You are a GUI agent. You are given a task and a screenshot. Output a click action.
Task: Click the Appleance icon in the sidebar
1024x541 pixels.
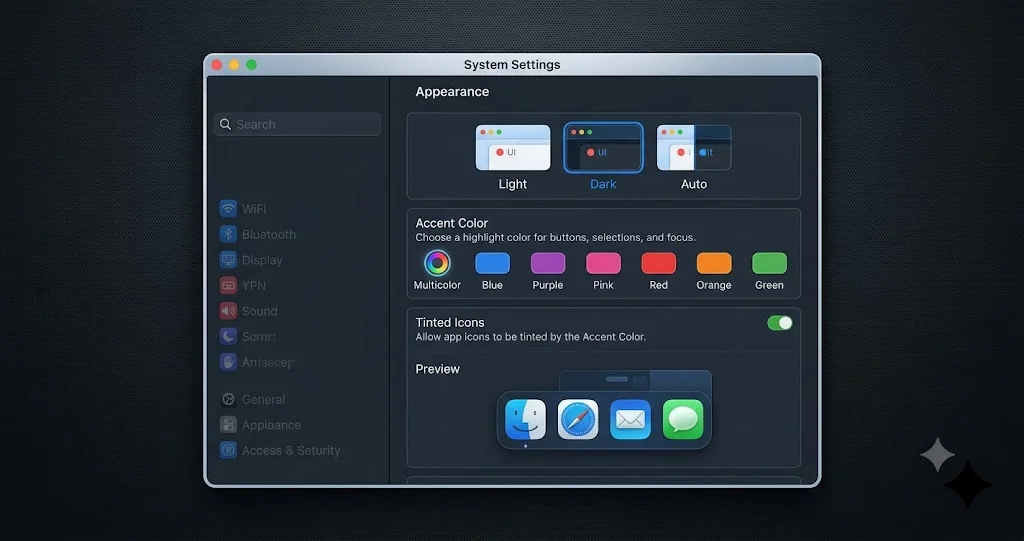pos(228,425)
